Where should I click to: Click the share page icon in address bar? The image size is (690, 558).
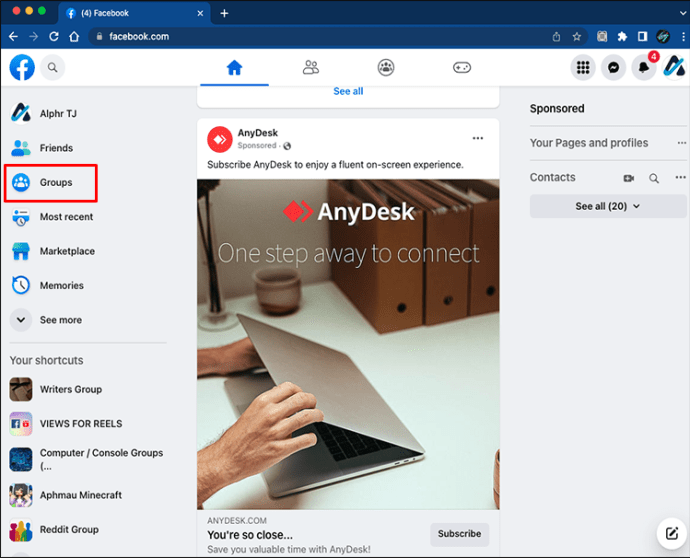click(557, 37)
